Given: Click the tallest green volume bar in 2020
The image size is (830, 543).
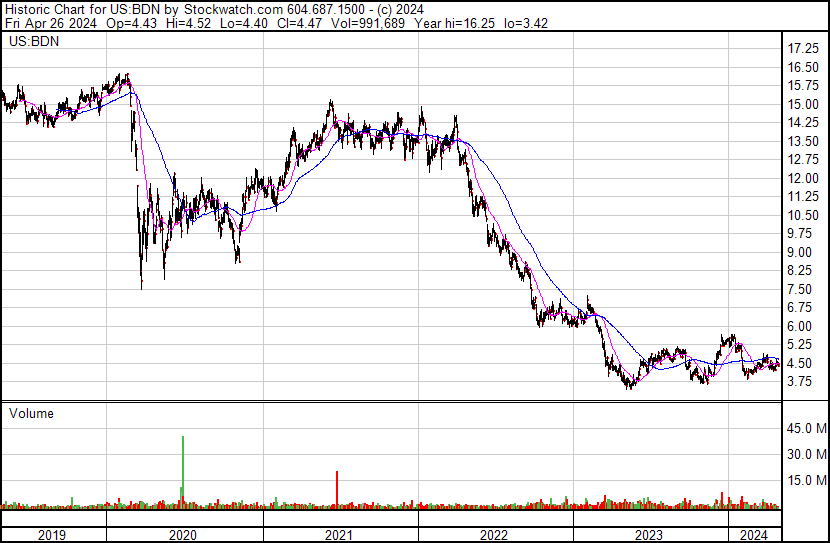Looking at the screenshot, I should 183,470.
